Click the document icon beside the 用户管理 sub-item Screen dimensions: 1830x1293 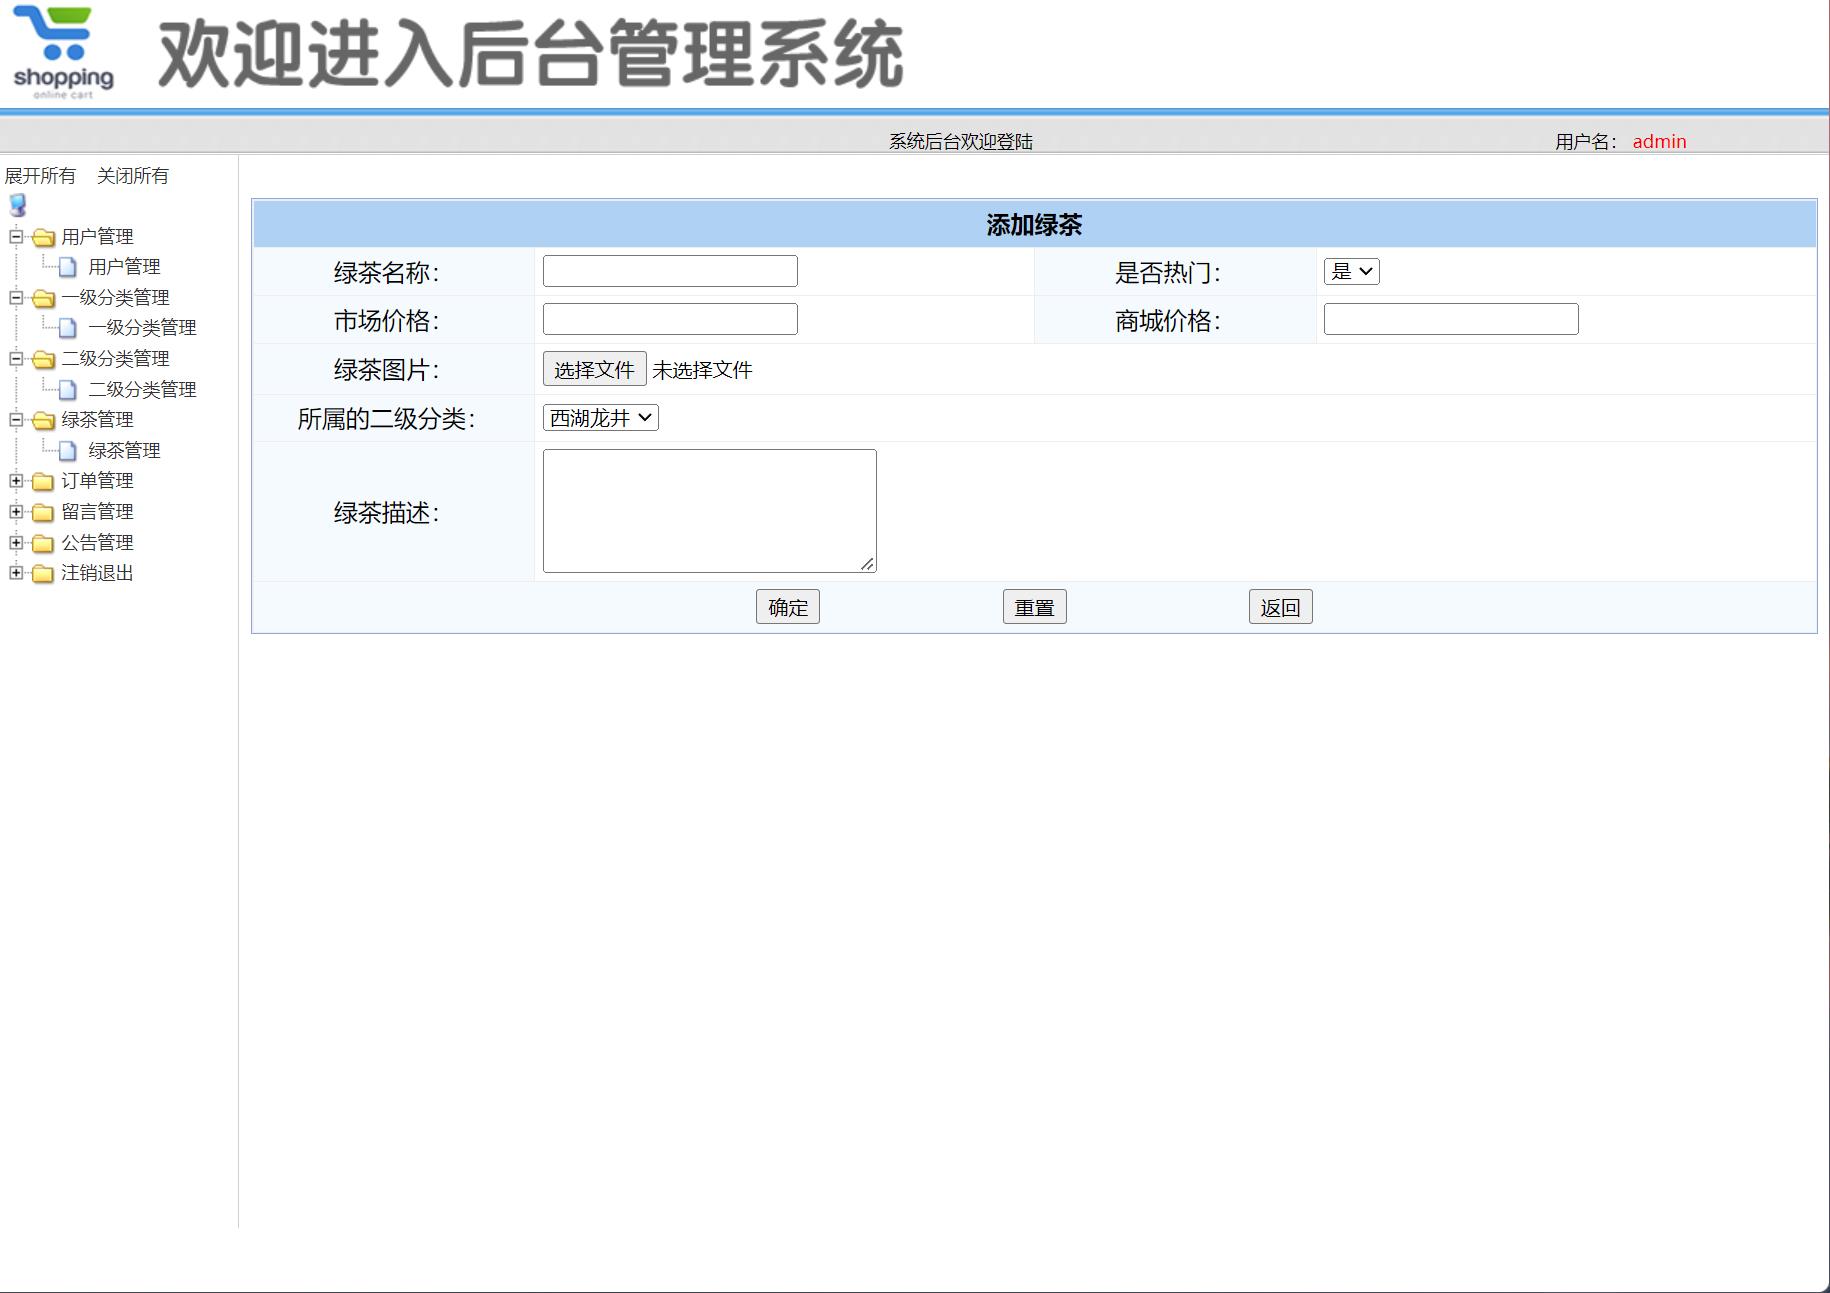(66, 266)
